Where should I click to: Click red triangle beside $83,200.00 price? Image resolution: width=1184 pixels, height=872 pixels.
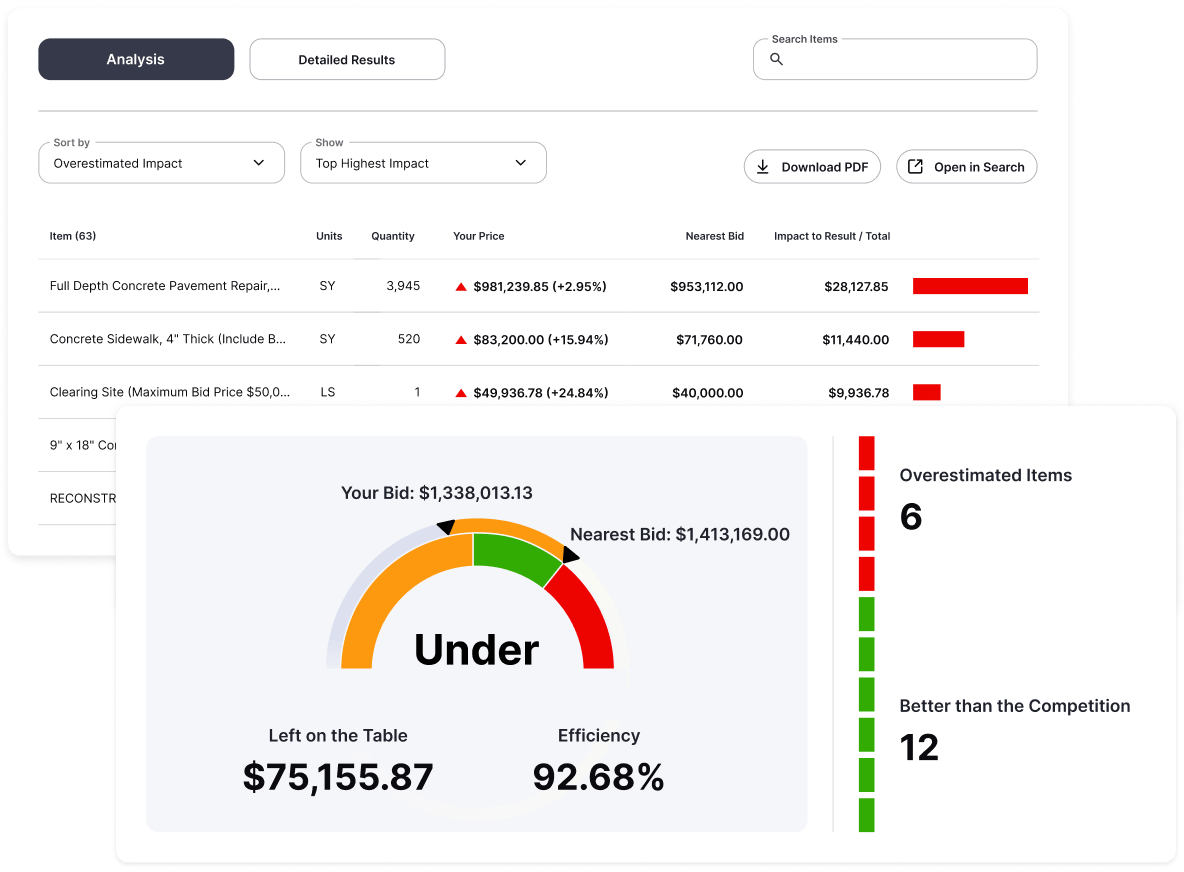click(x=461, y=340)
